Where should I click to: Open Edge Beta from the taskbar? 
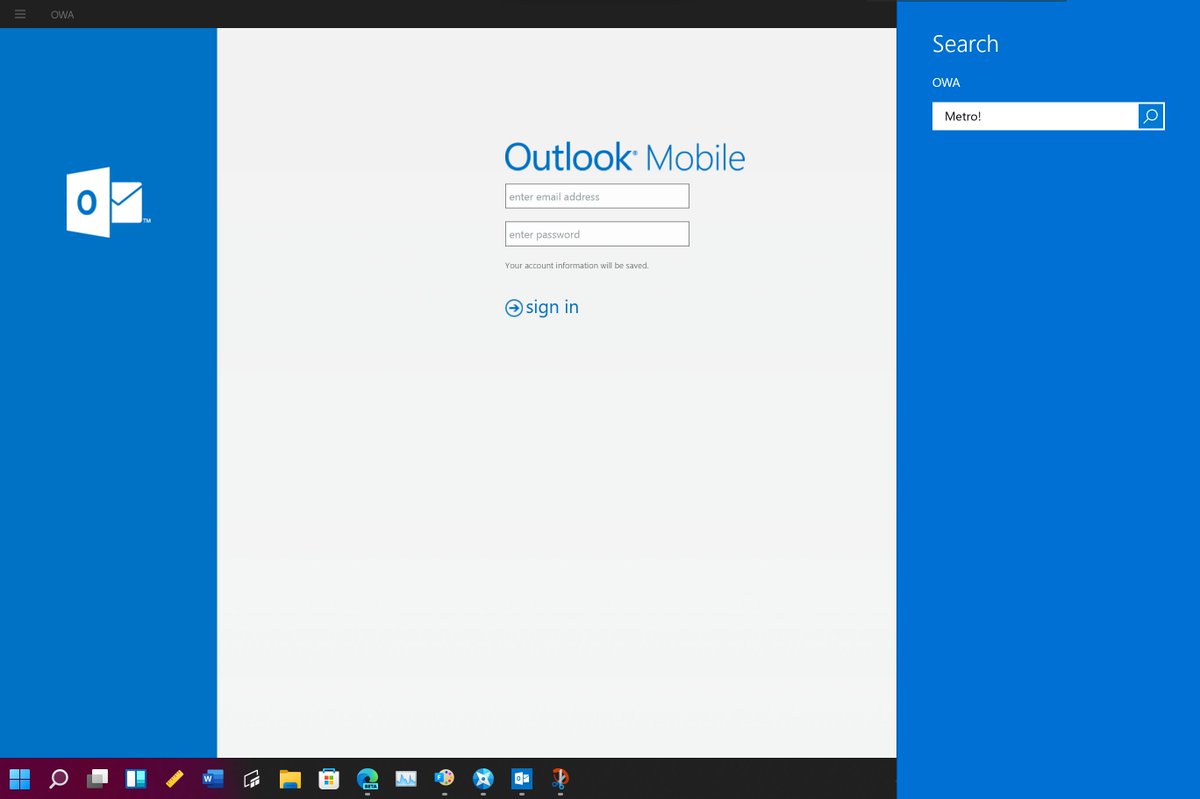point(367,778)
